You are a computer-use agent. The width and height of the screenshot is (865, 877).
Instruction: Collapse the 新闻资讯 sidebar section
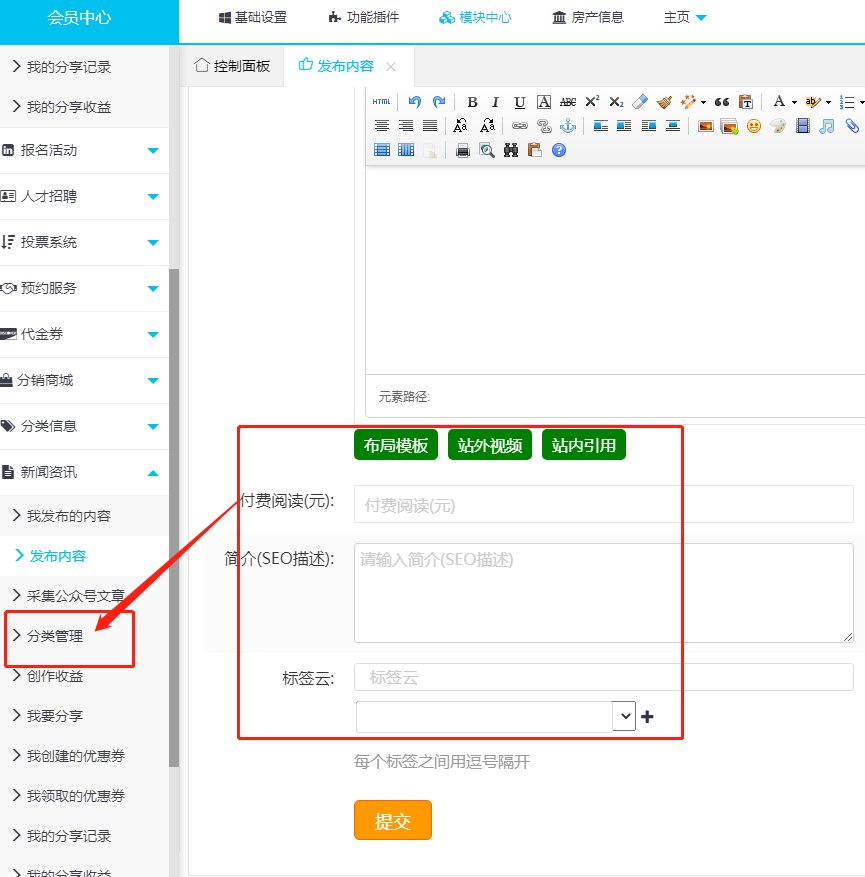pos(153,472)
